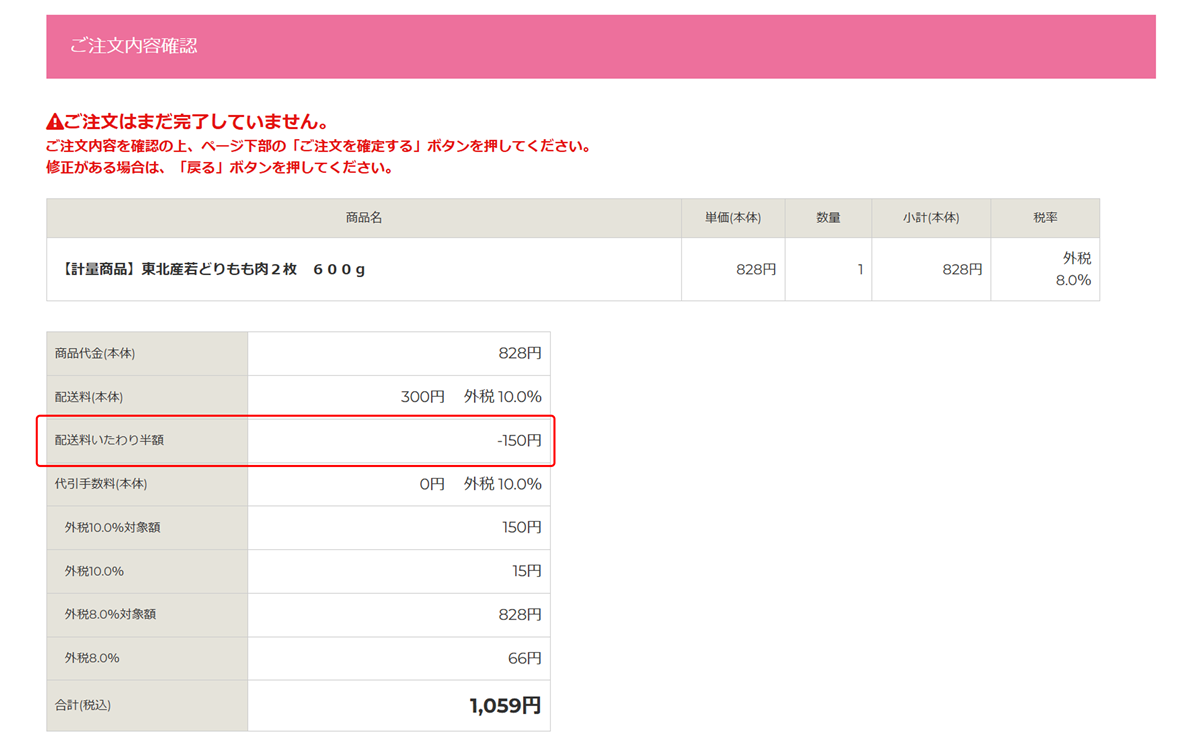
Task: Click the ご注文はまだ完了していません warning heading
Action: click(196, 123)
